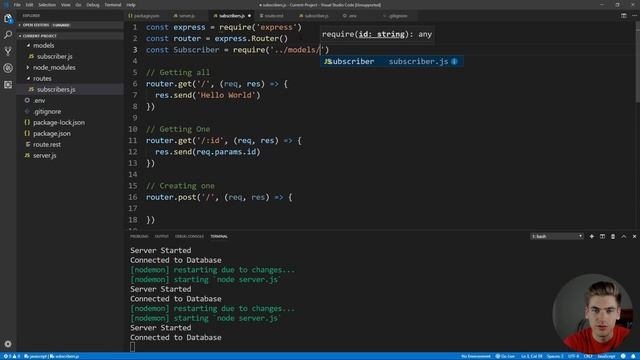Close the terminal panel
The width and height of the screenshot is (640, 360).
pos(634,236)
